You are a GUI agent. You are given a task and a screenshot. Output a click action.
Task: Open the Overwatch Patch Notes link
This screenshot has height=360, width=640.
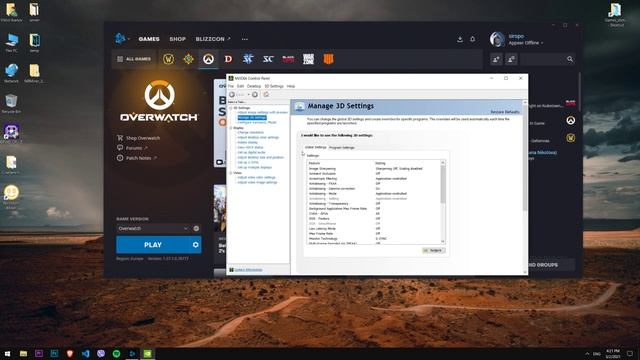click(137, 158)
